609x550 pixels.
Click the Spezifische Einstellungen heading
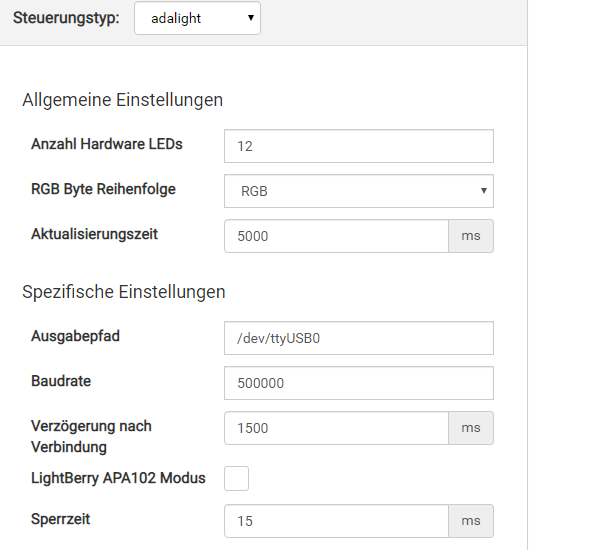pos(124,292)
